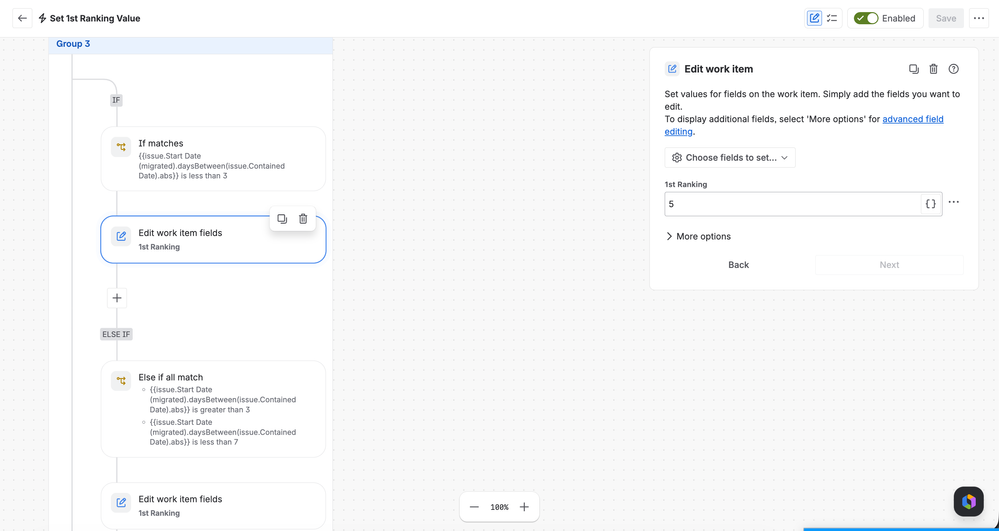Click the Group 3 header label
This screenshot has width=999, height=531.
click(73, 44)
